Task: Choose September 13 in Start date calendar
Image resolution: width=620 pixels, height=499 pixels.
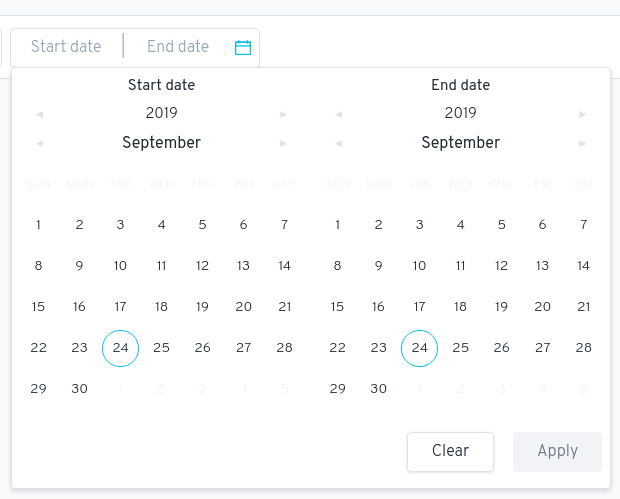Action: (243, 266)
